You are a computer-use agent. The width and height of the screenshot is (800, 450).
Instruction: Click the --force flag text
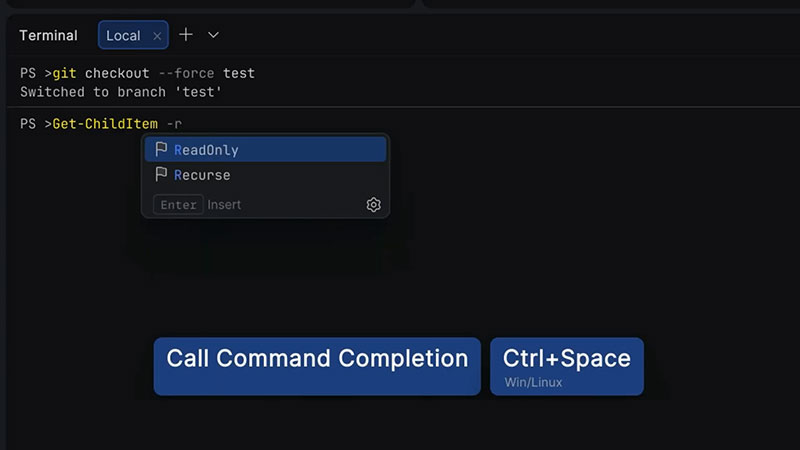tap(186, 74)
